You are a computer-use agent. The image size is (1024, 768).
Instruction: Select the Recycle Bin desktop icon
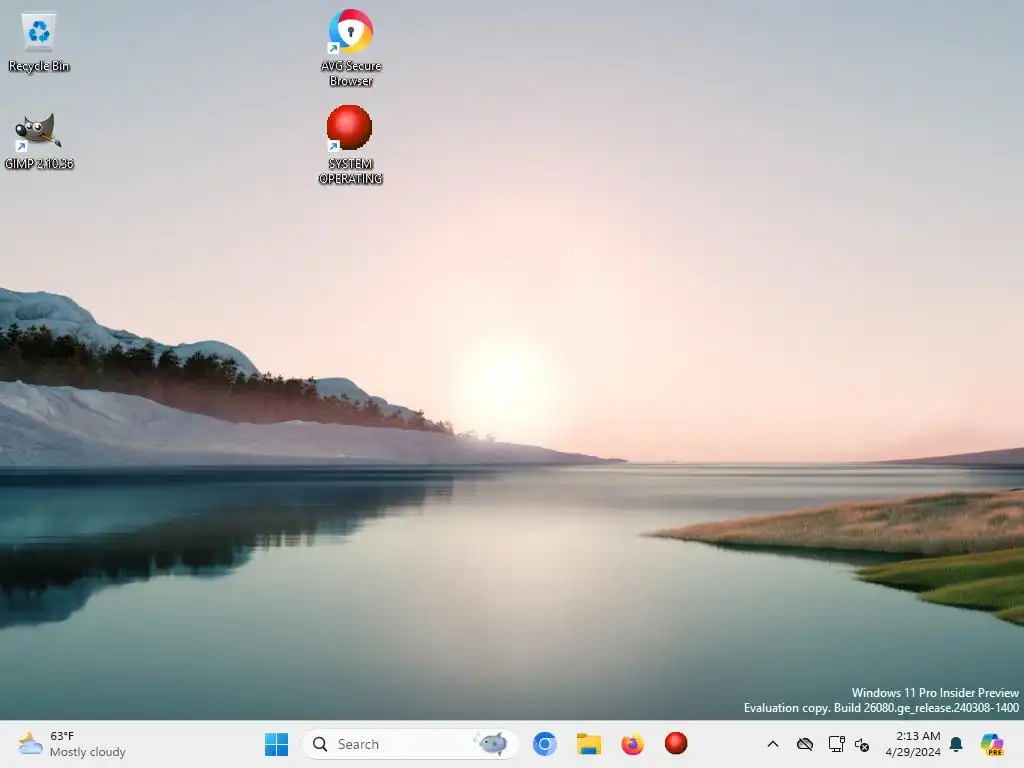pos(39,42)
